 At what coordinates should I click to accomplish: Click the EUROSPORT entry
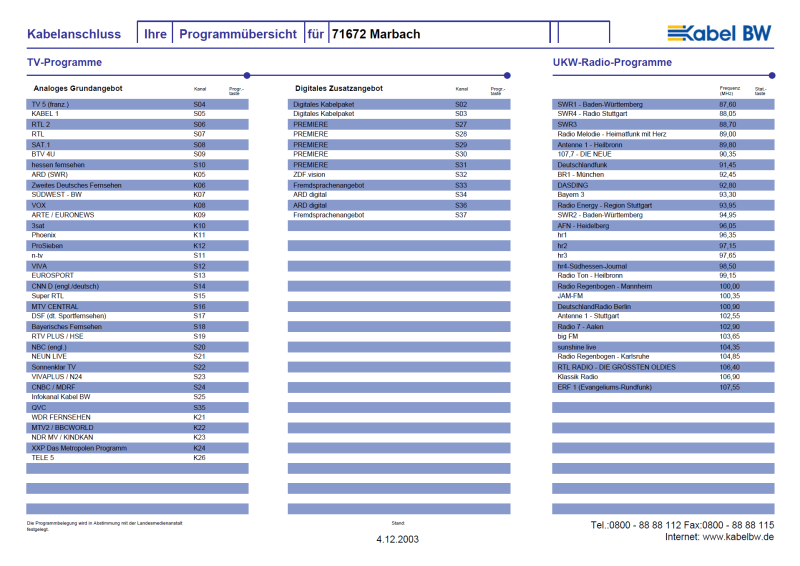tap(53, 276)
